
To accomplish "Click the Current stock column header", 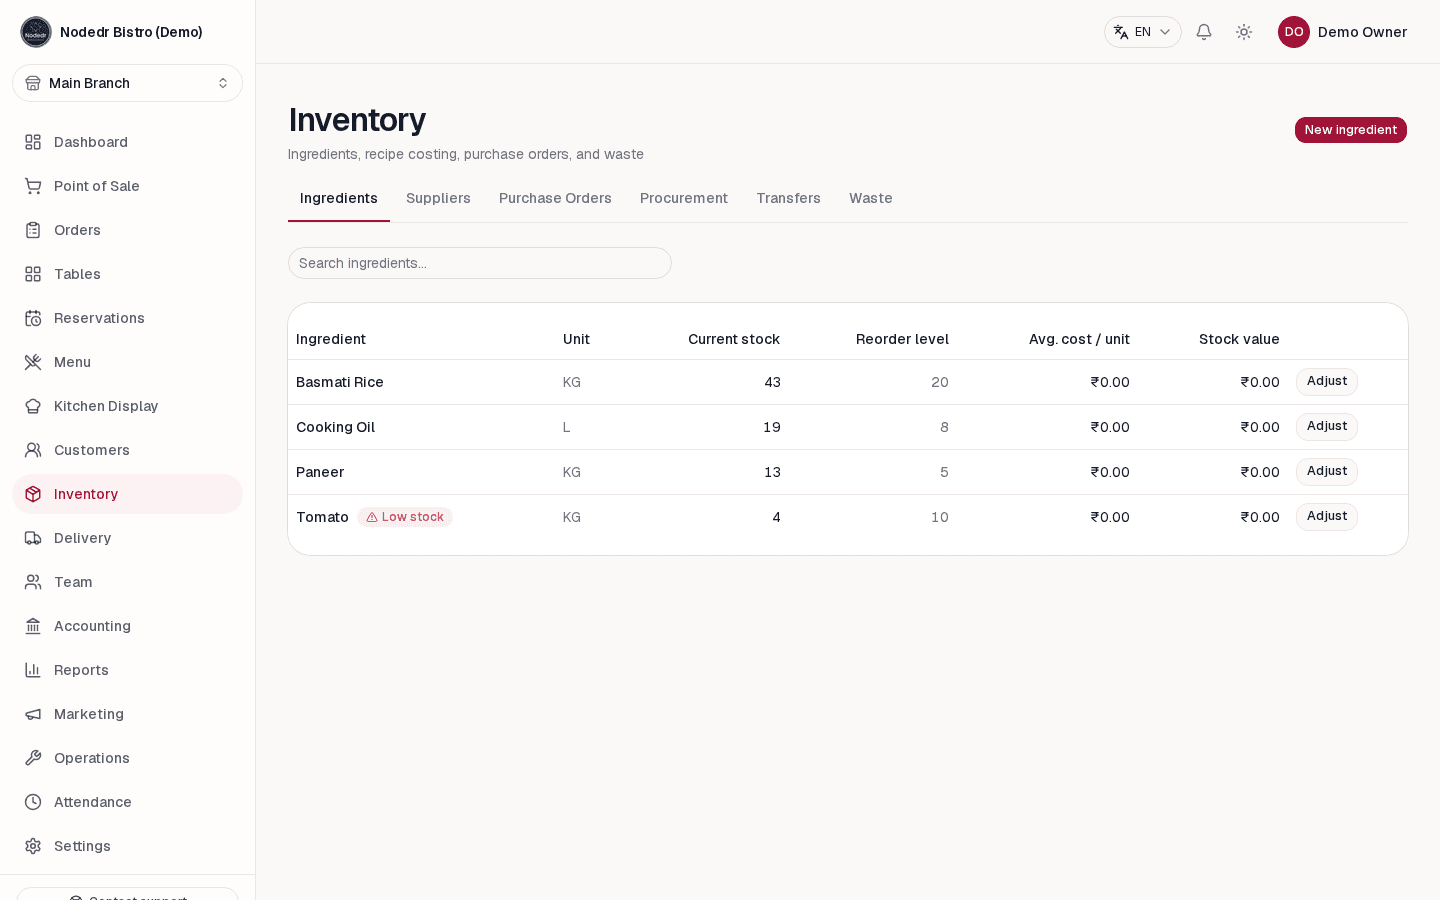I will 734,339.
